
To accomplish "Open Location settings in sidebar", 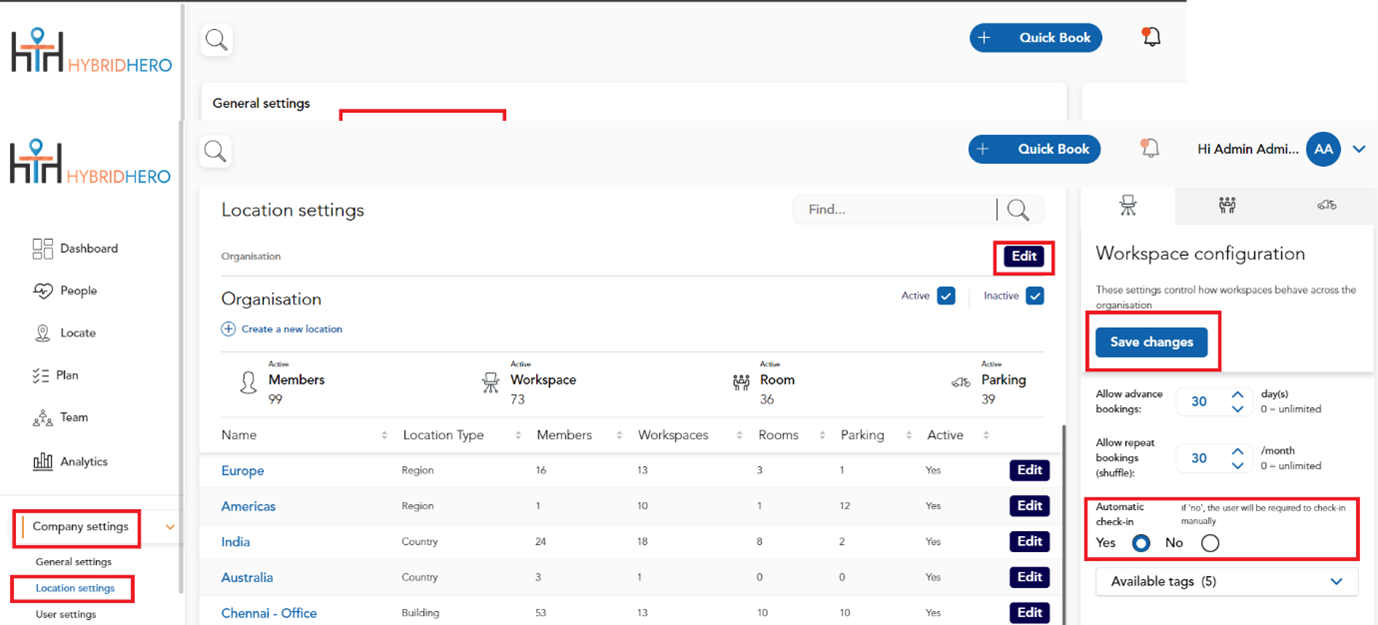I will [75, 588].
